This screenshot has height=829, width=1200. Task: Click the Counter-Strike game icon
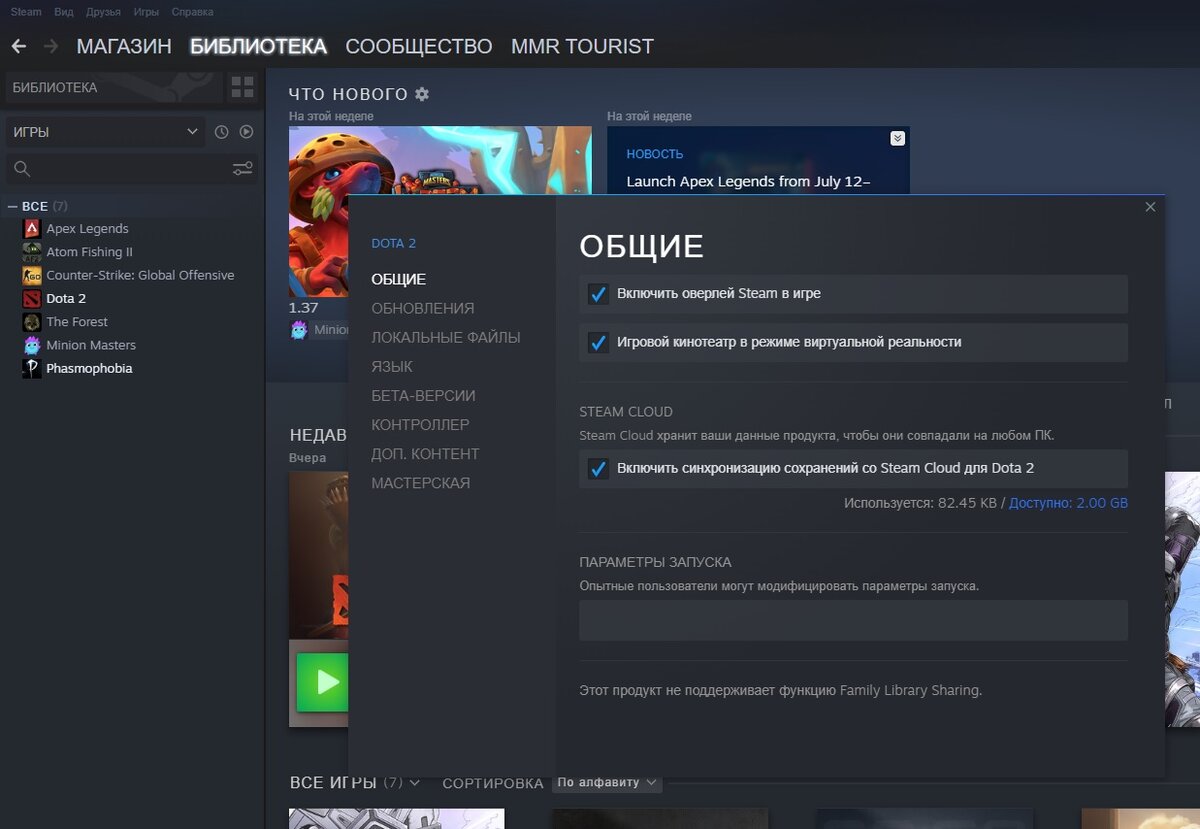[31, 275]
